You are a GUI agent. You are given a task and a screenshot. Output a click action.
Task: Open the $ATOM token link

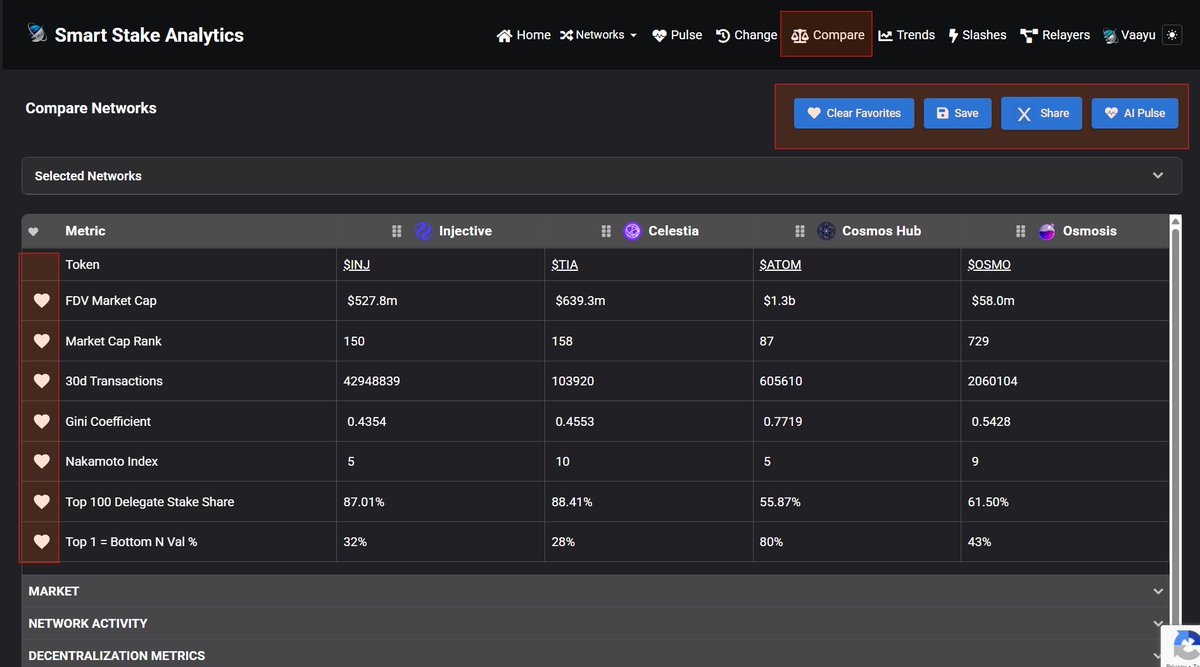(x=780, y=265)
